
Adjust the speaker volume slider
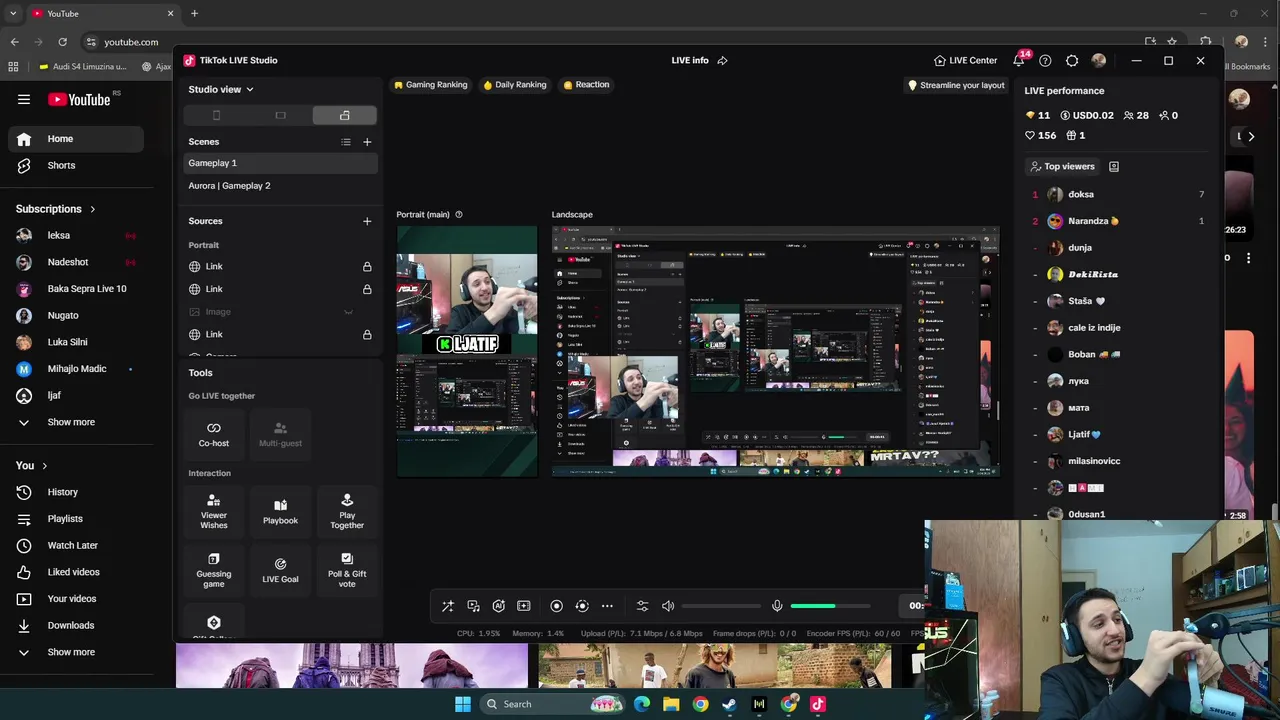(721, 606)
